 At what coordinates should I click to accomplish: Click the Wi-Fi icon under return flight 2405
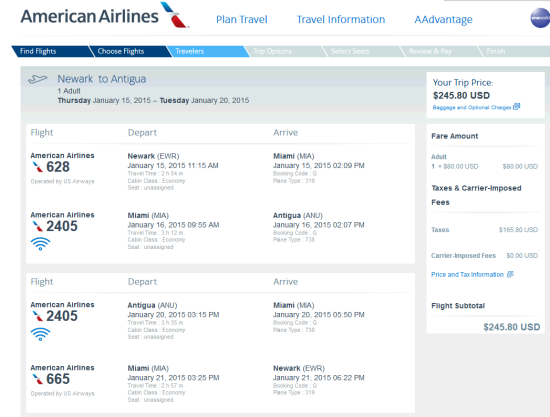point(40,334)
